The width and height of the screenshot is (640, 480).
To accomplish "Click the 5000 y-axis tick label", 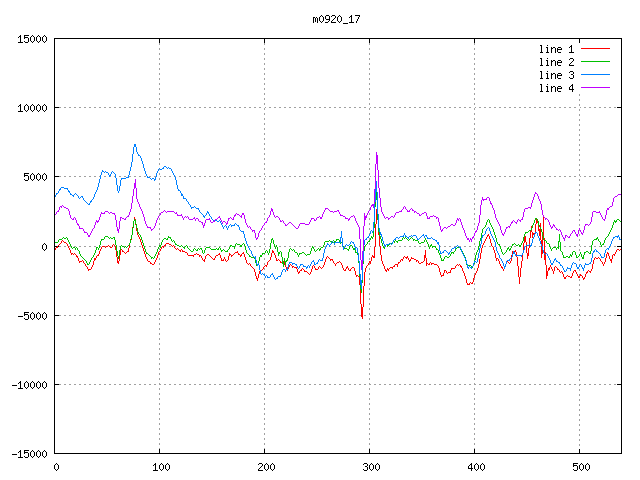I will (x=34, y=177).
